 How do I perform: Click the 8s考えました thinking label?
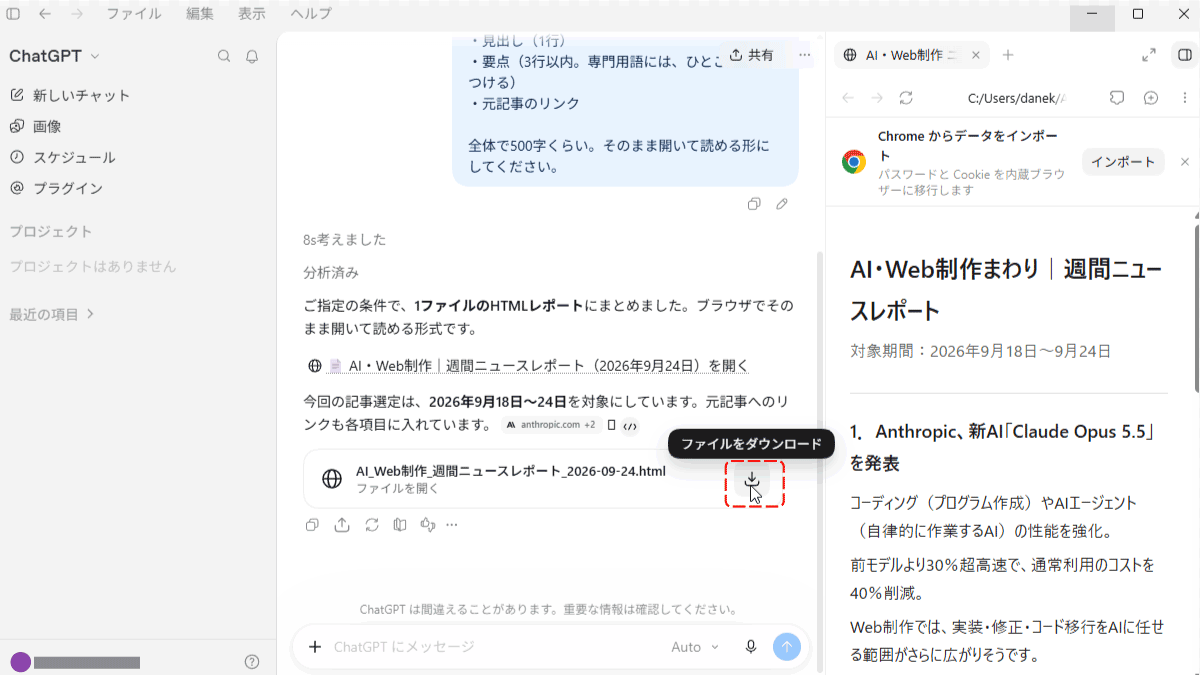click(344, 240)
